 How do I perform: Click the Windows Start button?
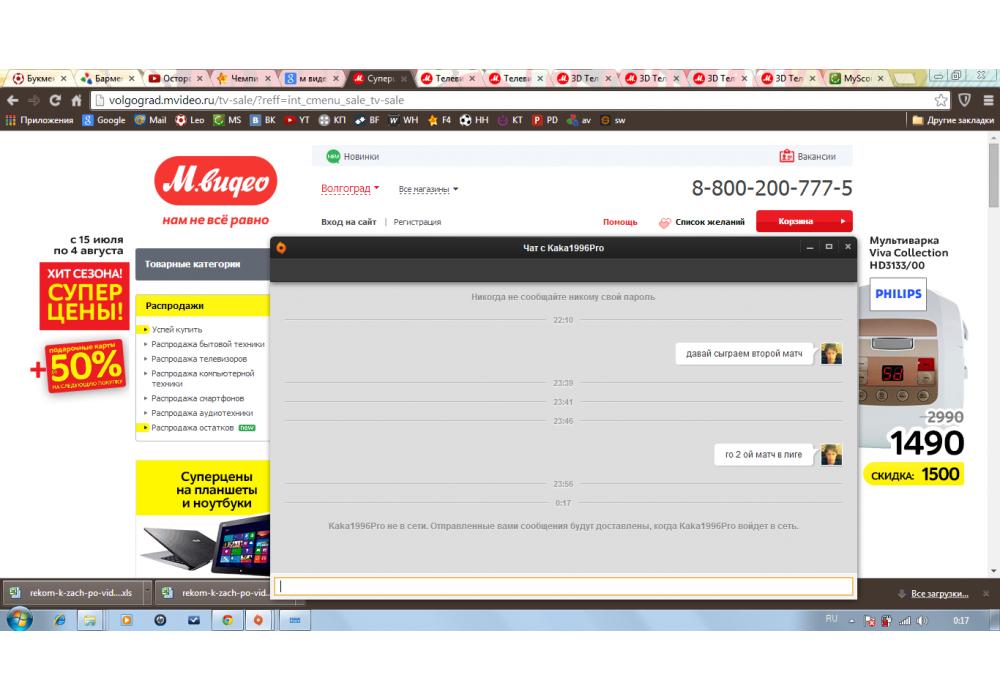pos(18,620)
